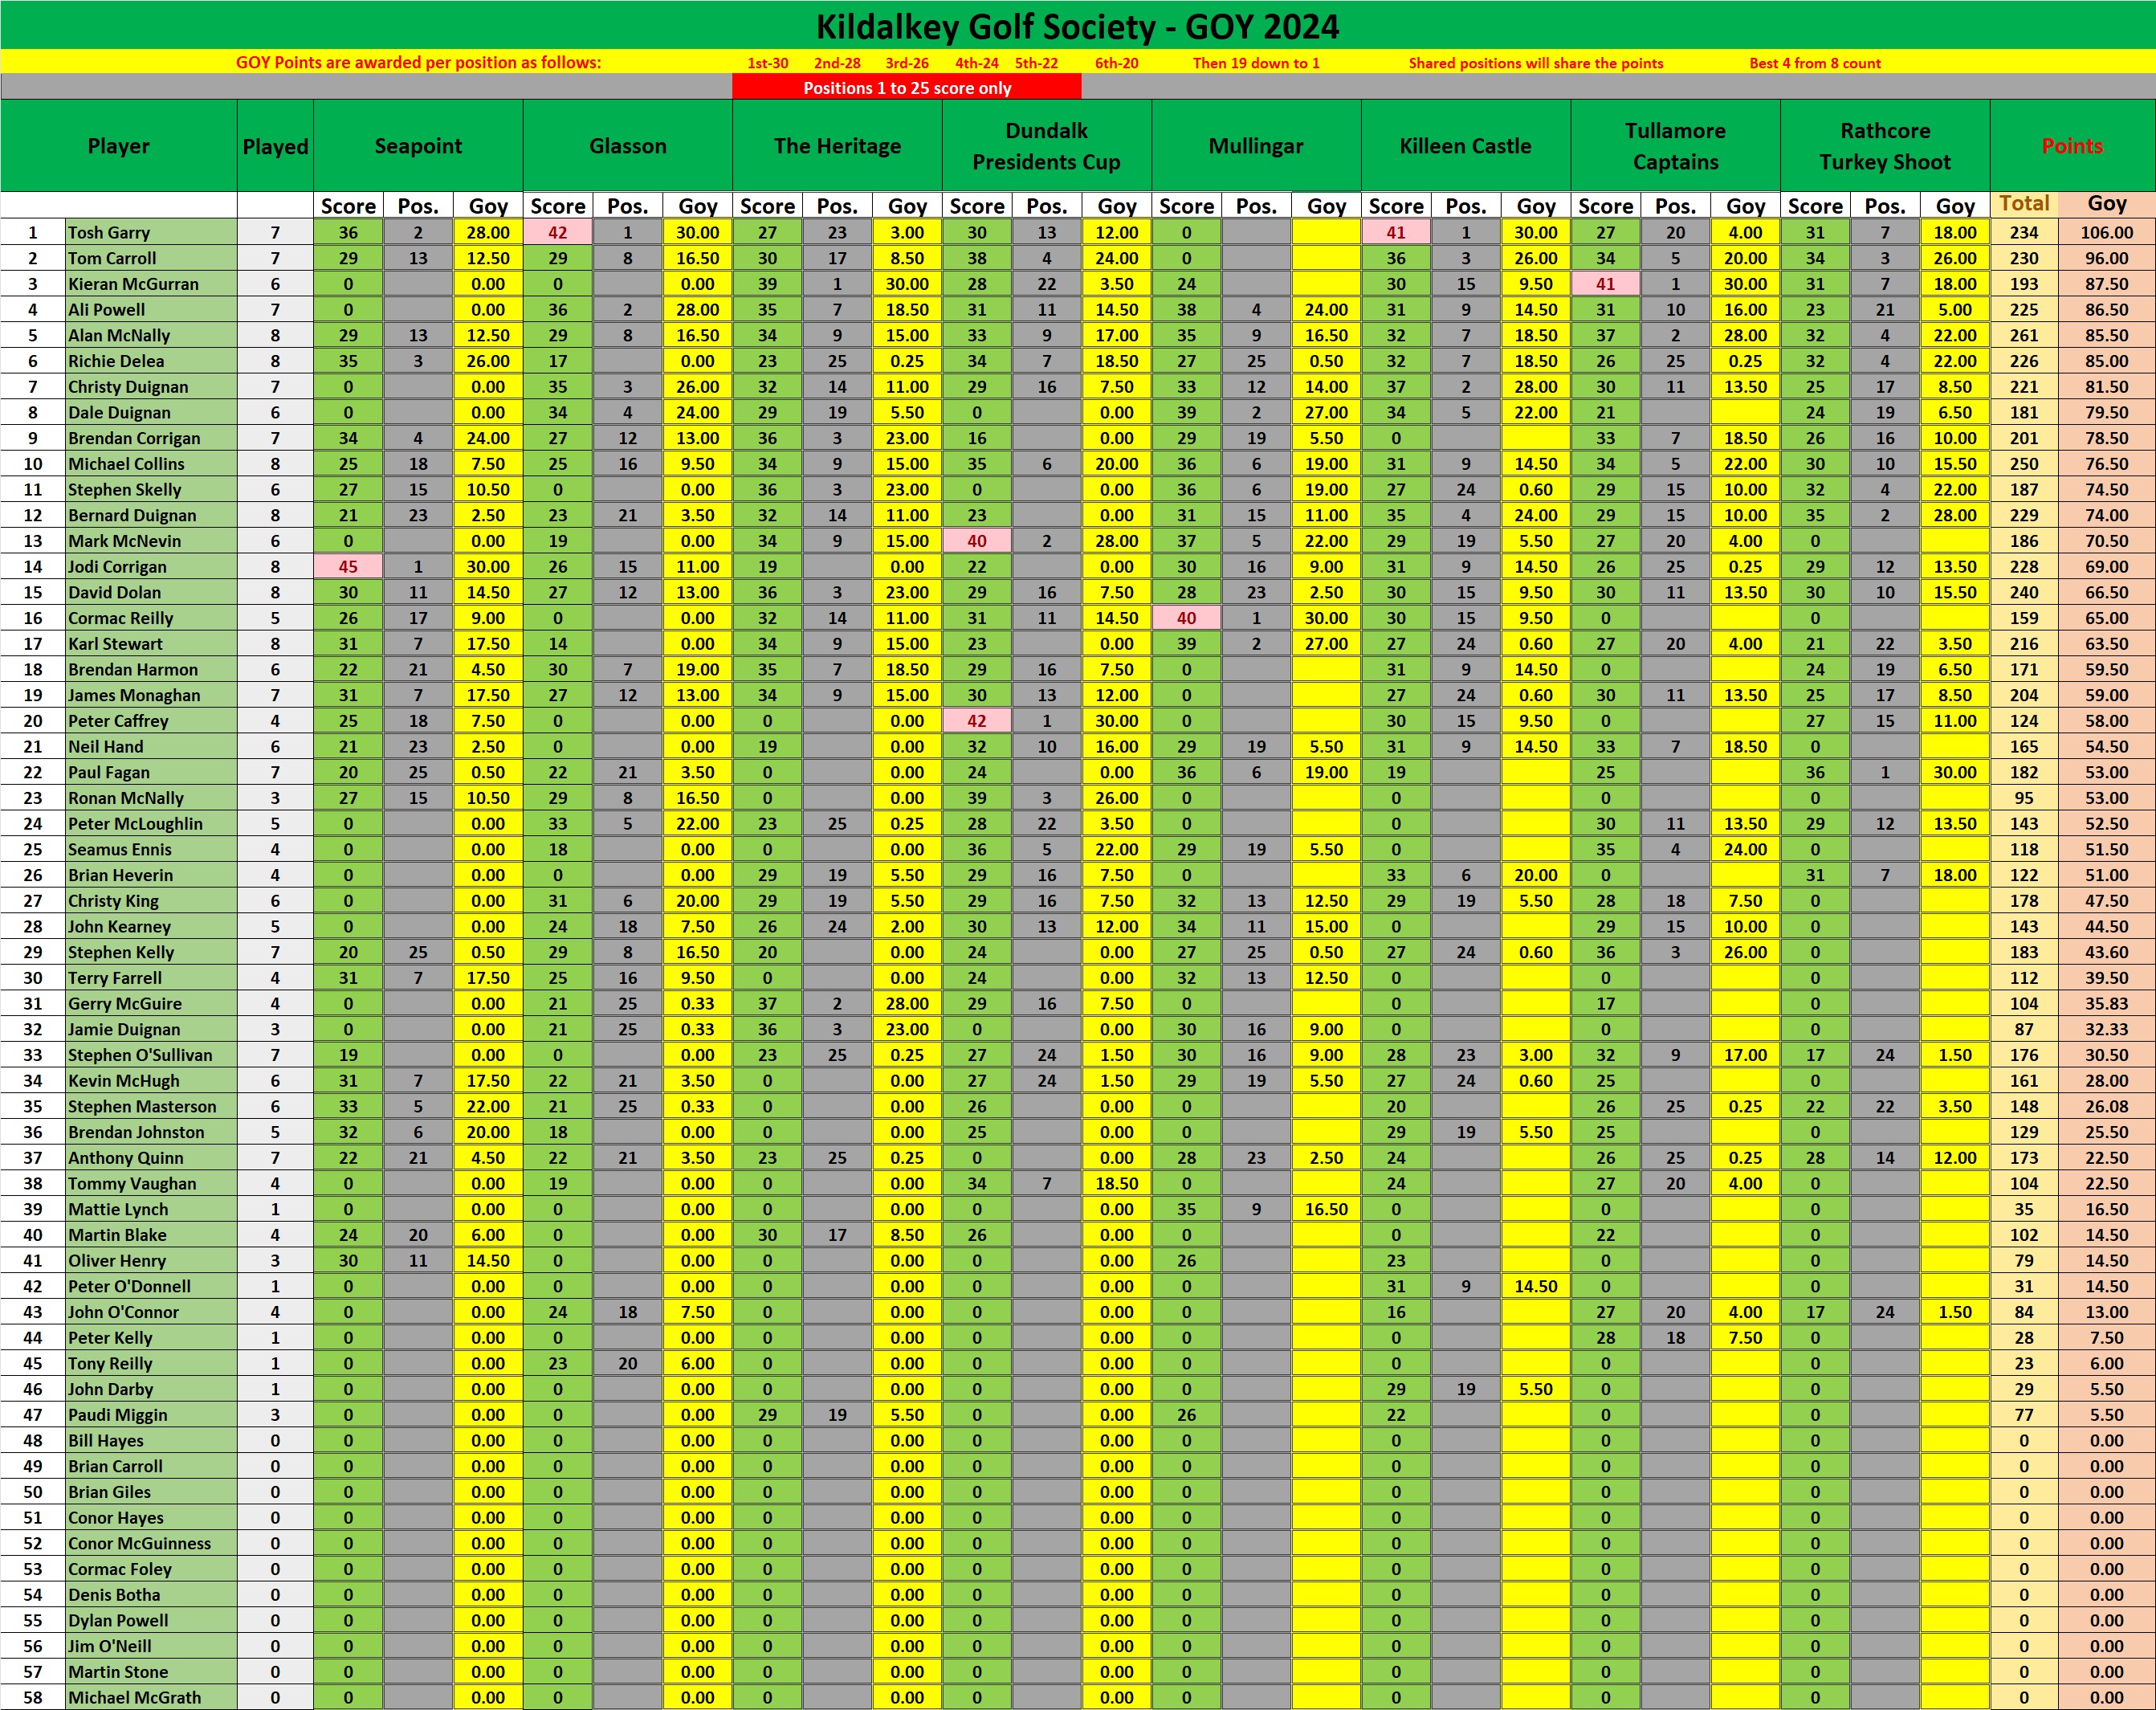
Task: Click Michael Collins' Total of 250
Action: (x=2024, y=464)
